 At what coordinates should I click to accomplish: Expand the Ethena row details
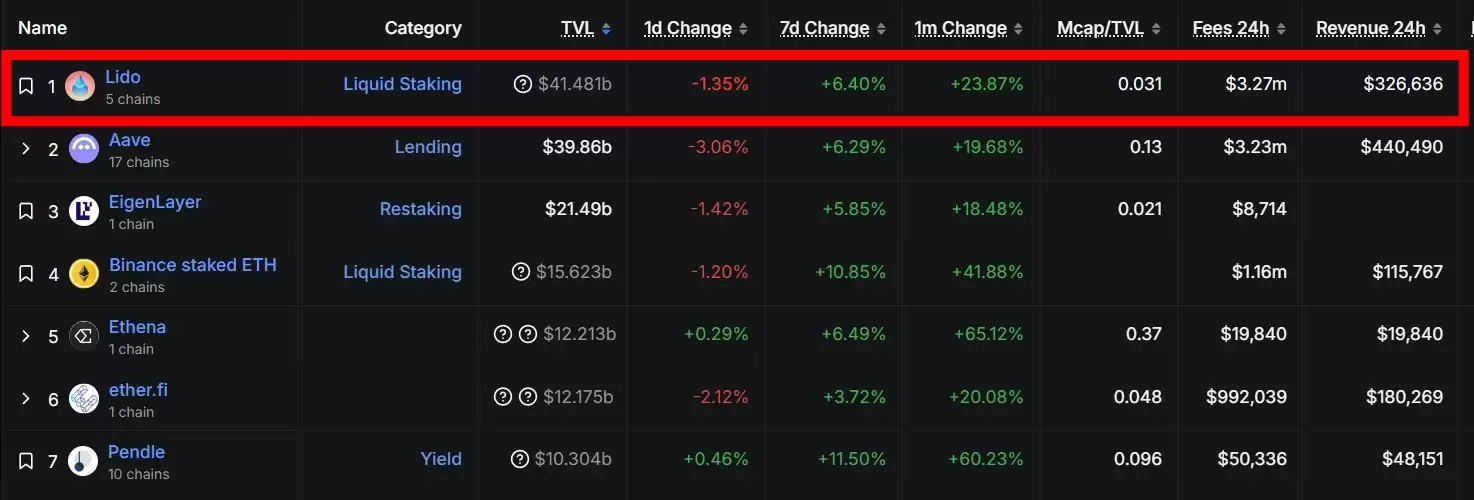point(26,336)
